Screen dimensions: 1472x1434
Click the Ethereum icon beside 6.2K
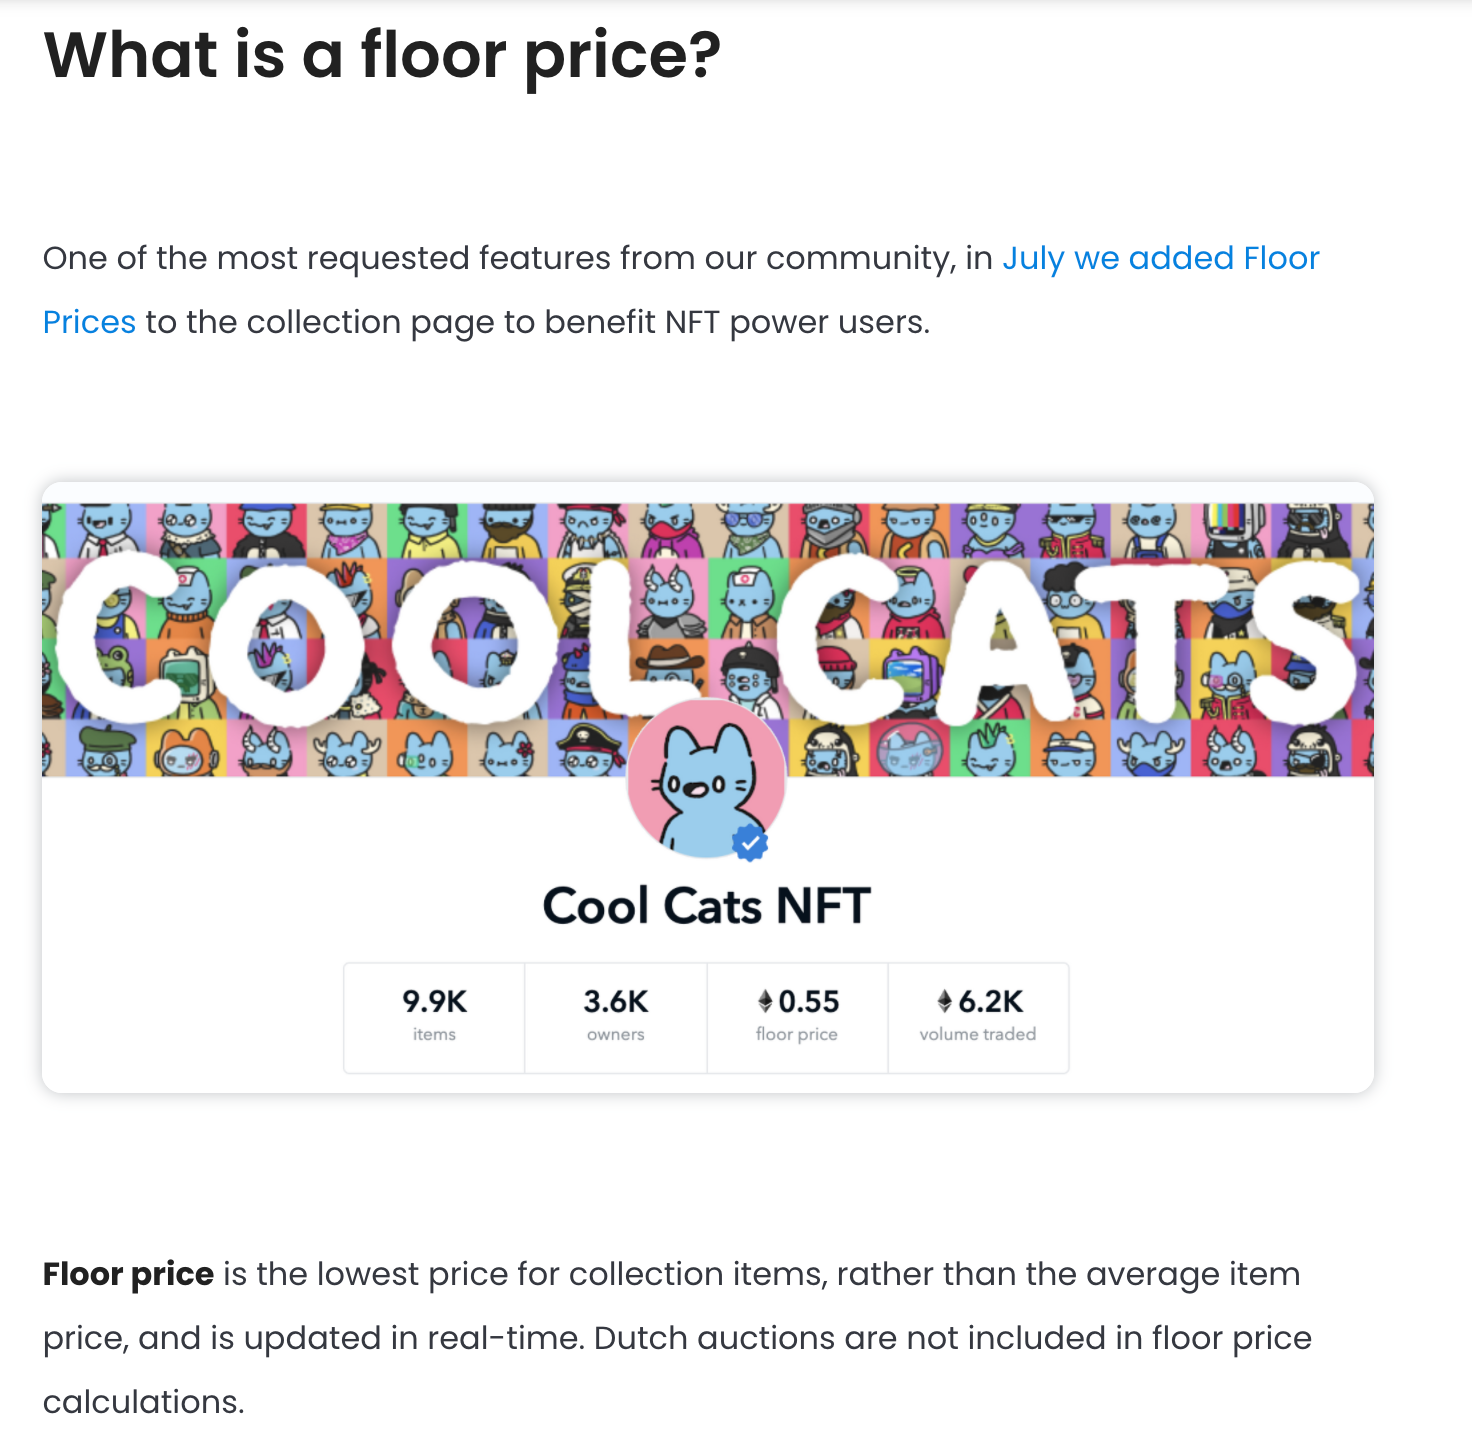(944, 1001)
